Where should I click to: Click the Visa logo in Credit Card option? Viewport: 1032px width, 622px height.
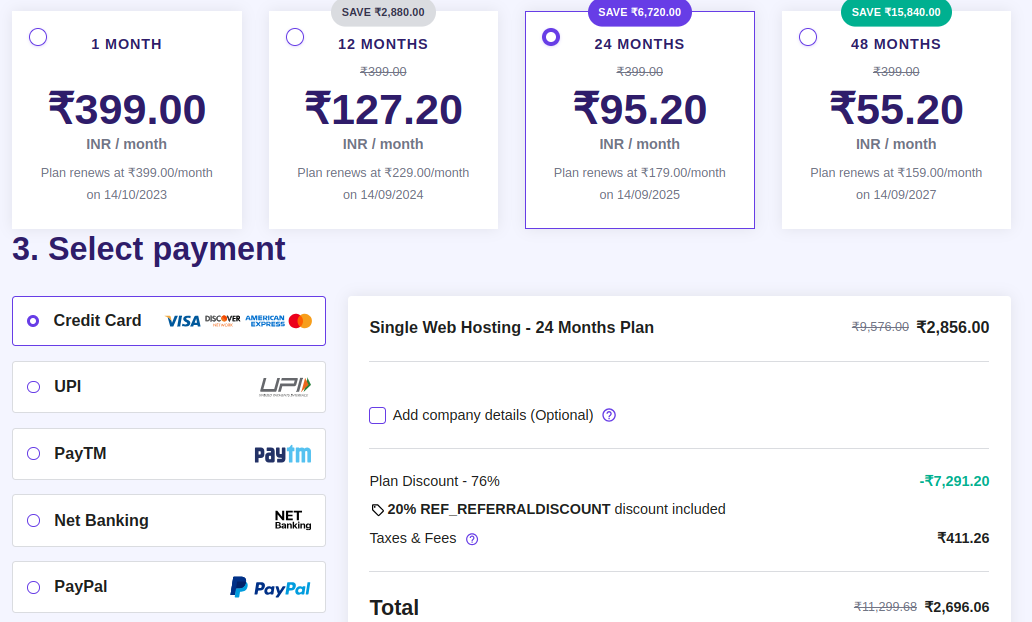coord(183,321)
